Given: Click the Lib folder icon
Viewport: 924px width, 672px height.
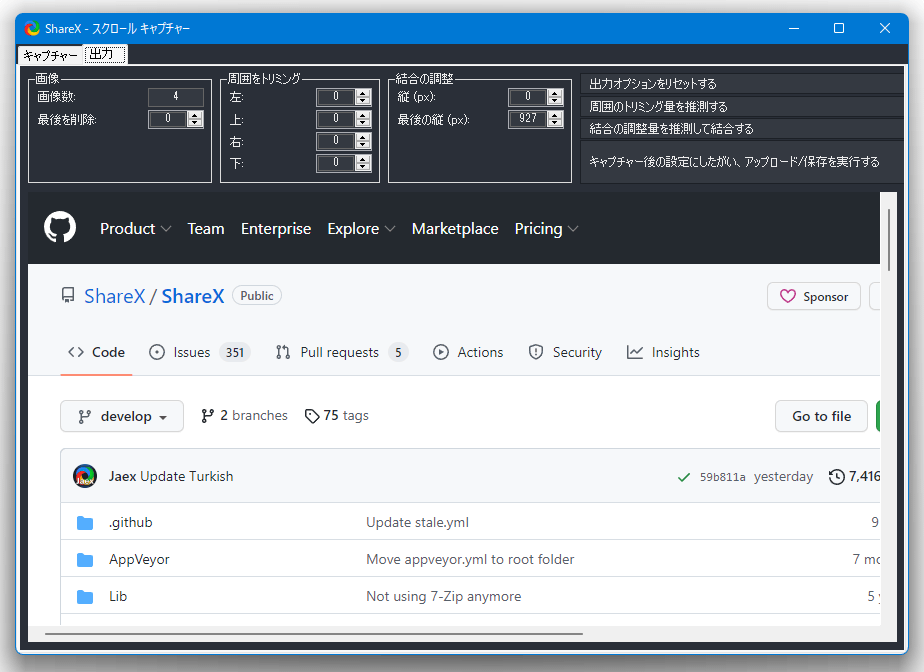Looking at the screenshot, I should click(x=85, y=597).
